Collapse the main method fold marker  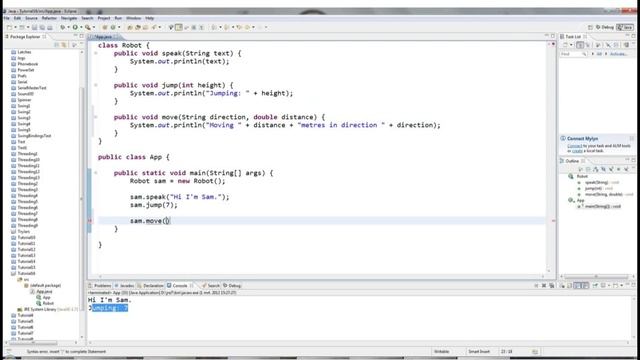point(96,173)
